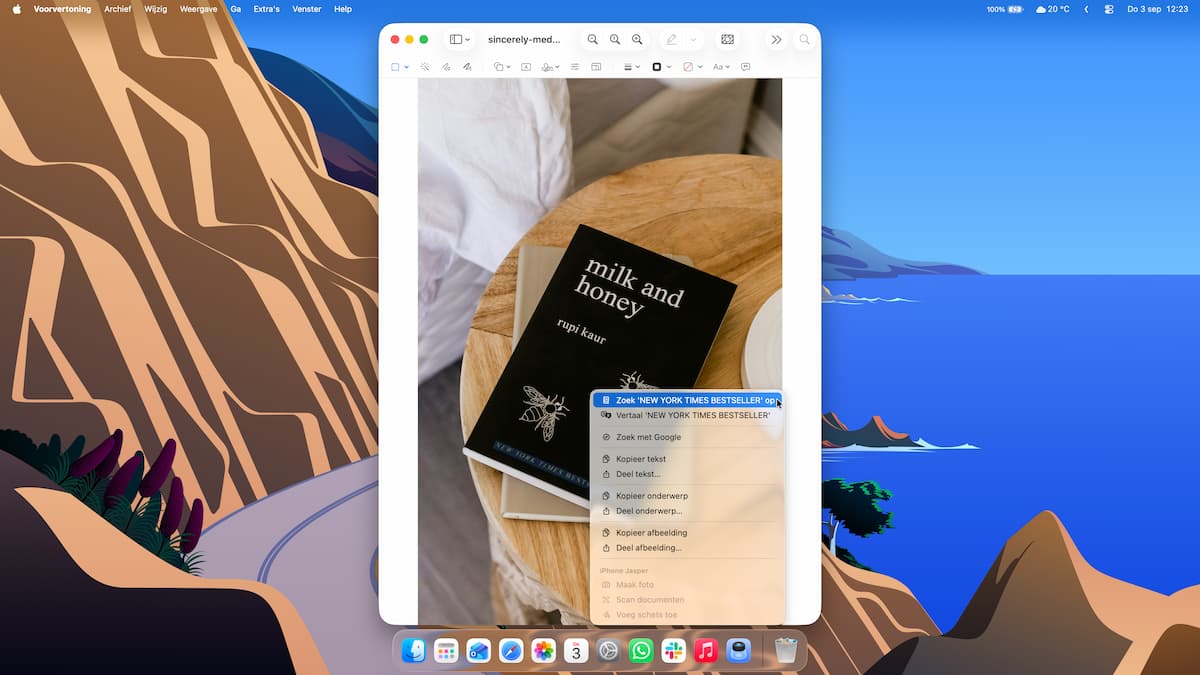Select Deel tekst… in context menu
Viewport: 1200px width, 675px height.
point(688,474)
